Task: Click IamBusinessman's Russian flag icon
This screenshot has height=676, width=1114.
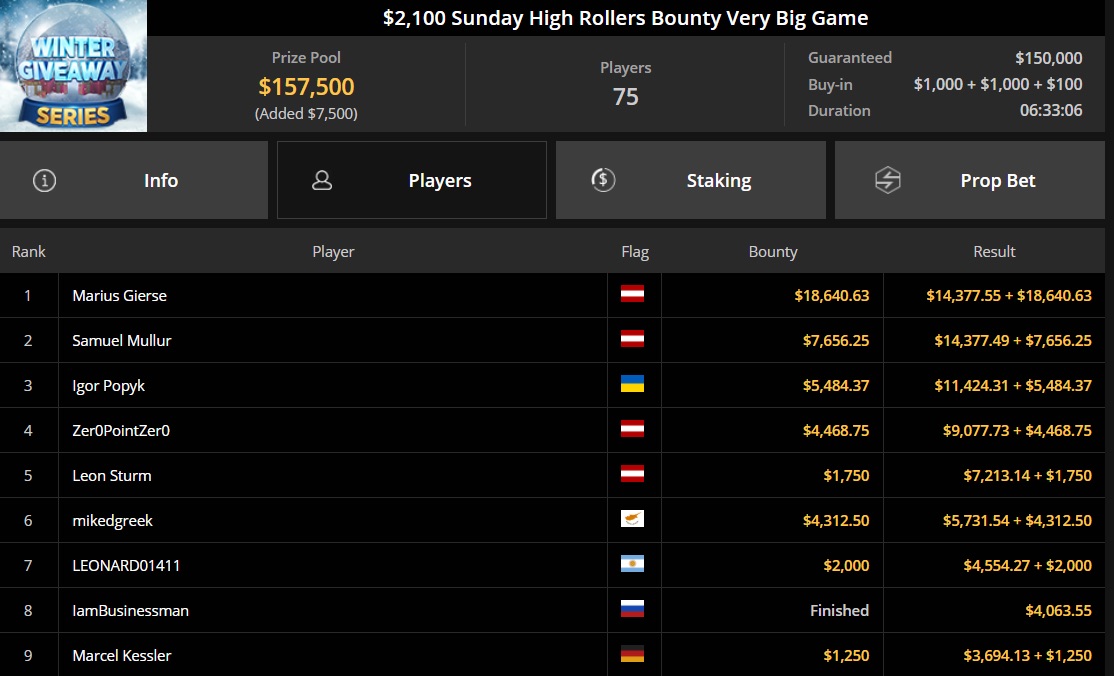Action: pyautogui.click(x=632, y=608)
